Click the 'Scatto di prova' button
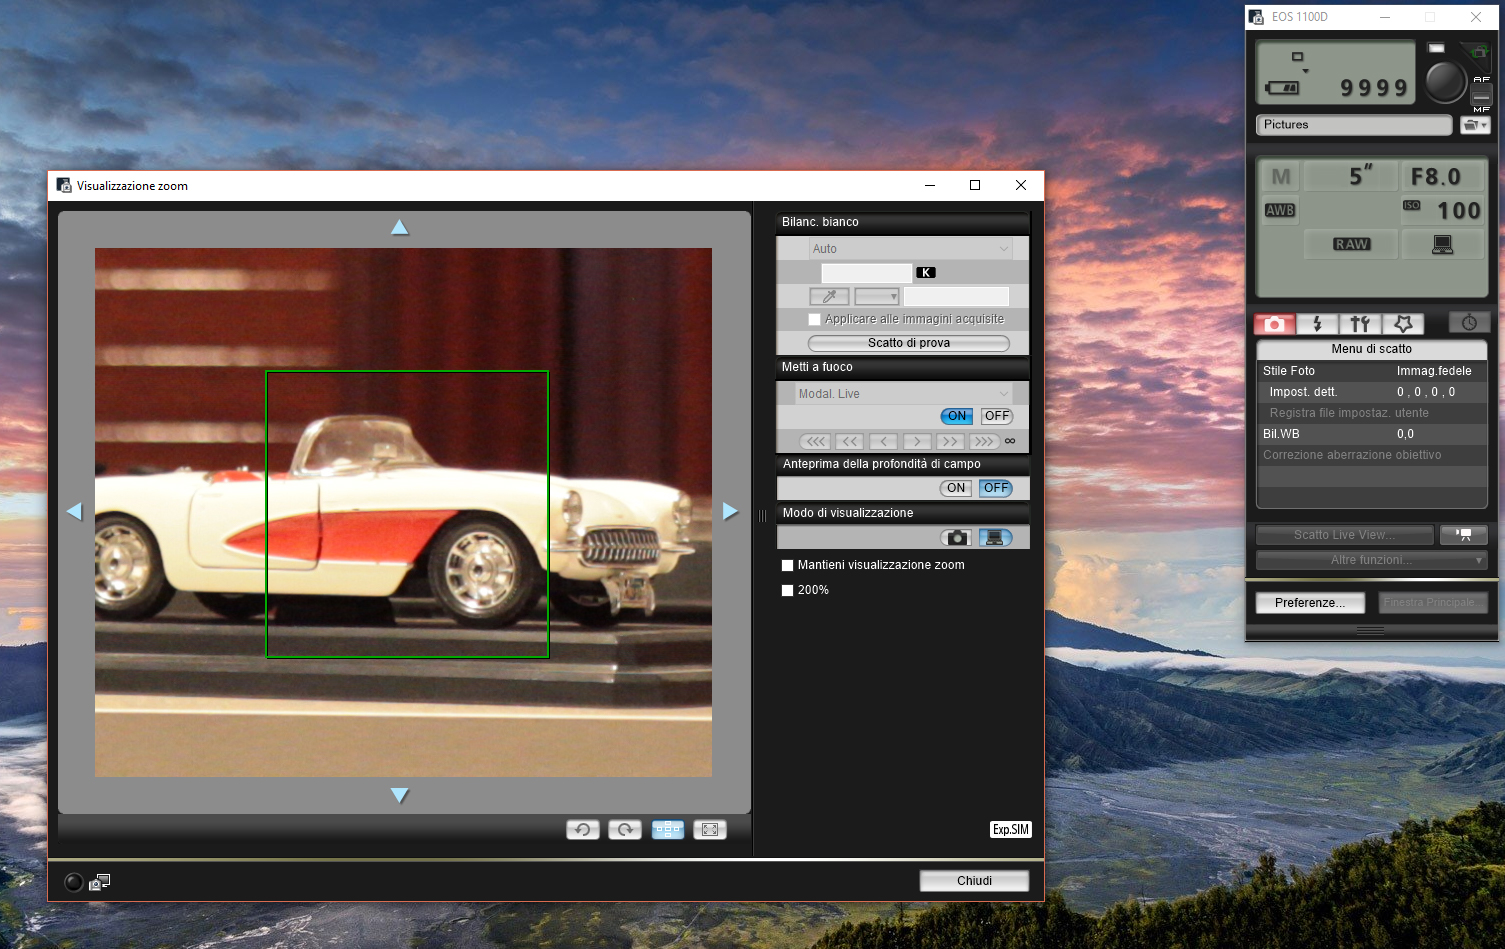The image size is (1505, 949). [x=908, y=343]
